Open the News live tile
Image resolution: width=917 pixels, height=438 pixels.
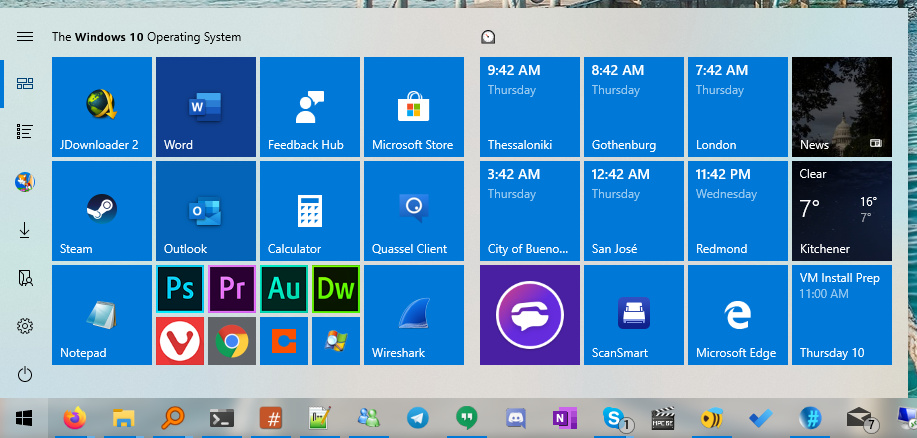pyautogui.click(x=842, y=106)
